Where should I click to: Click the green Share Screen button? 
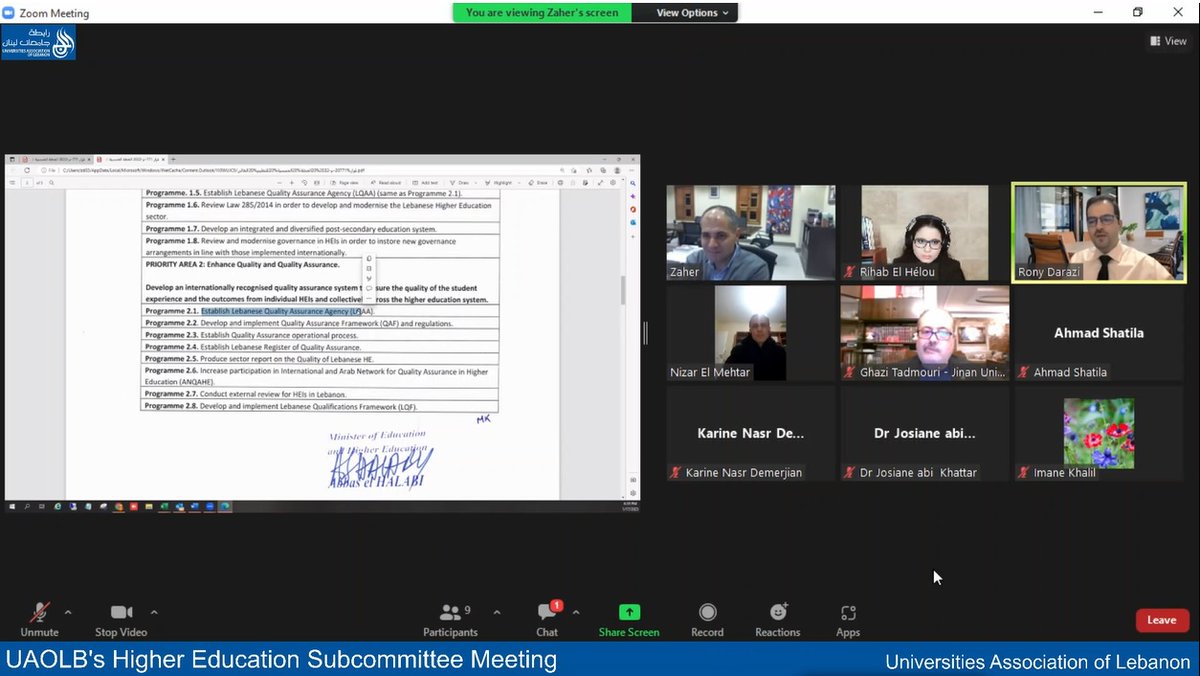pos(629,618)
